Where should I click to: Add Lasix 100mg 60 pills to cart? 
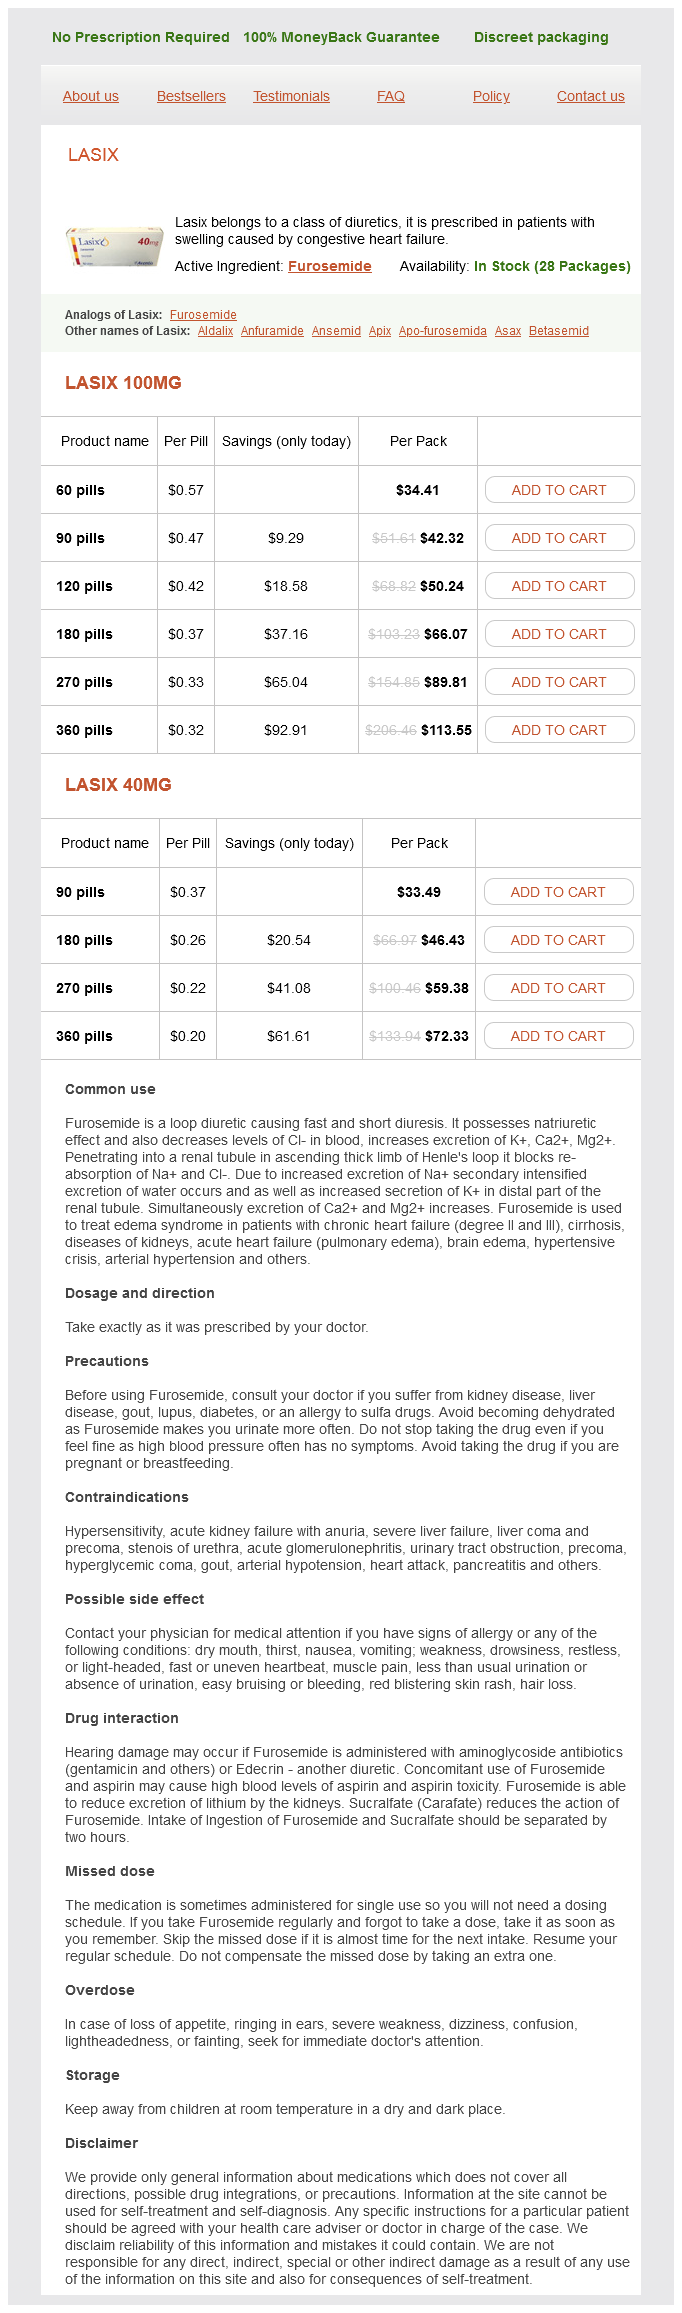[559, 490]
